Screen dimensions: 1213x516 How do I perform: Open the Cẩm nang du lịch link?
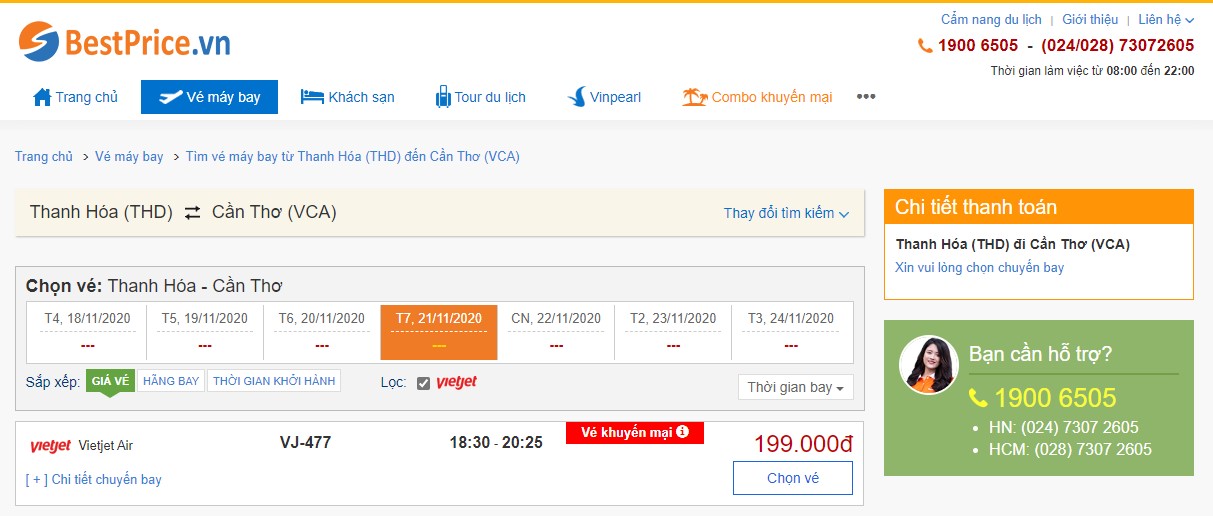coord(991,19)
